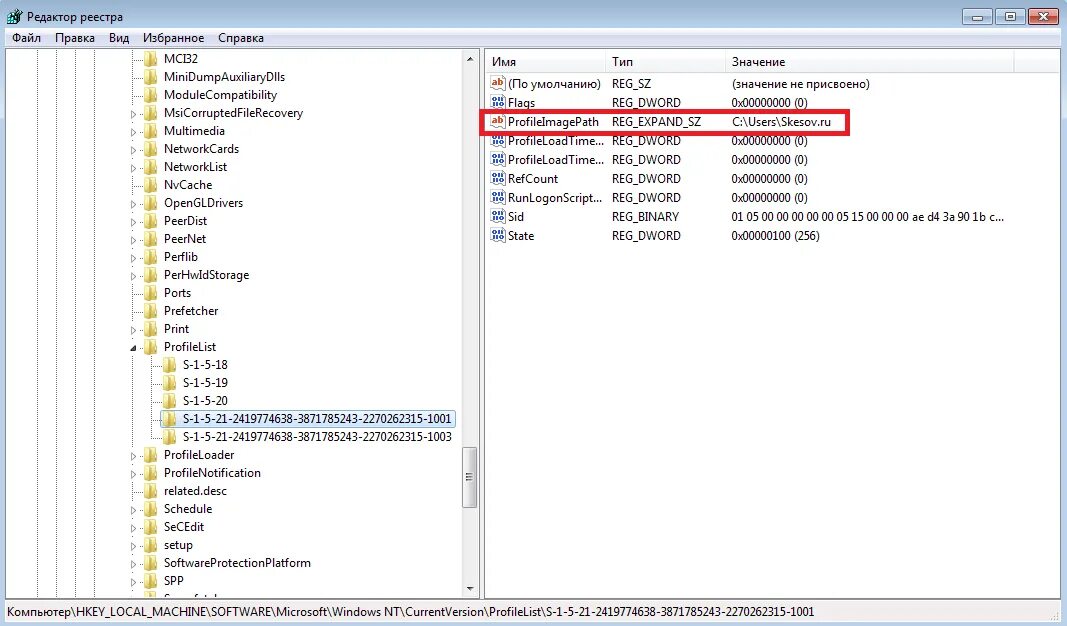Click the Prefetcher folder icon
Screen dimensions: 1067x626
[x=150, y=310]
